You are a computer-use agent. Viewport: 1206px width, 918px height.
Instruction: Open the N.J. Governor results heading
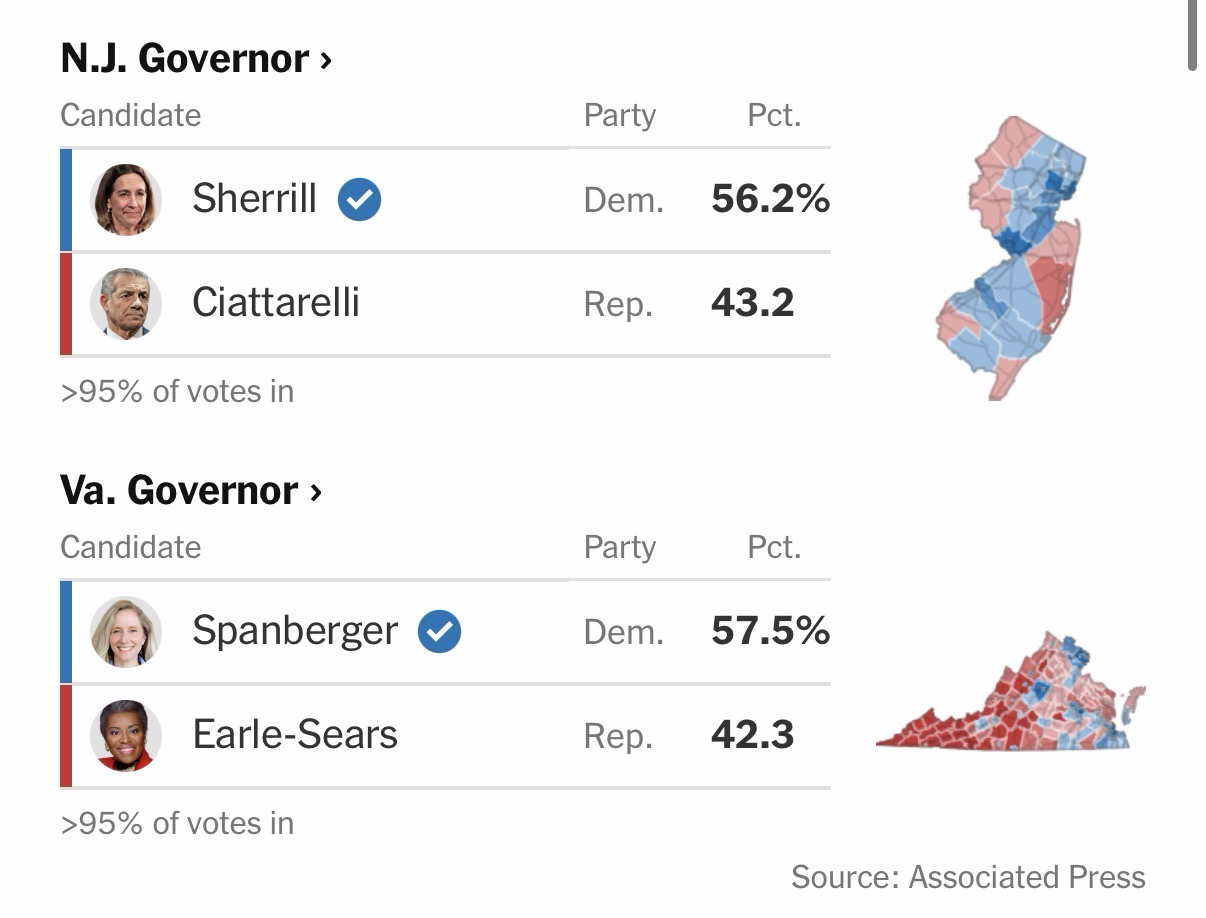185,59
